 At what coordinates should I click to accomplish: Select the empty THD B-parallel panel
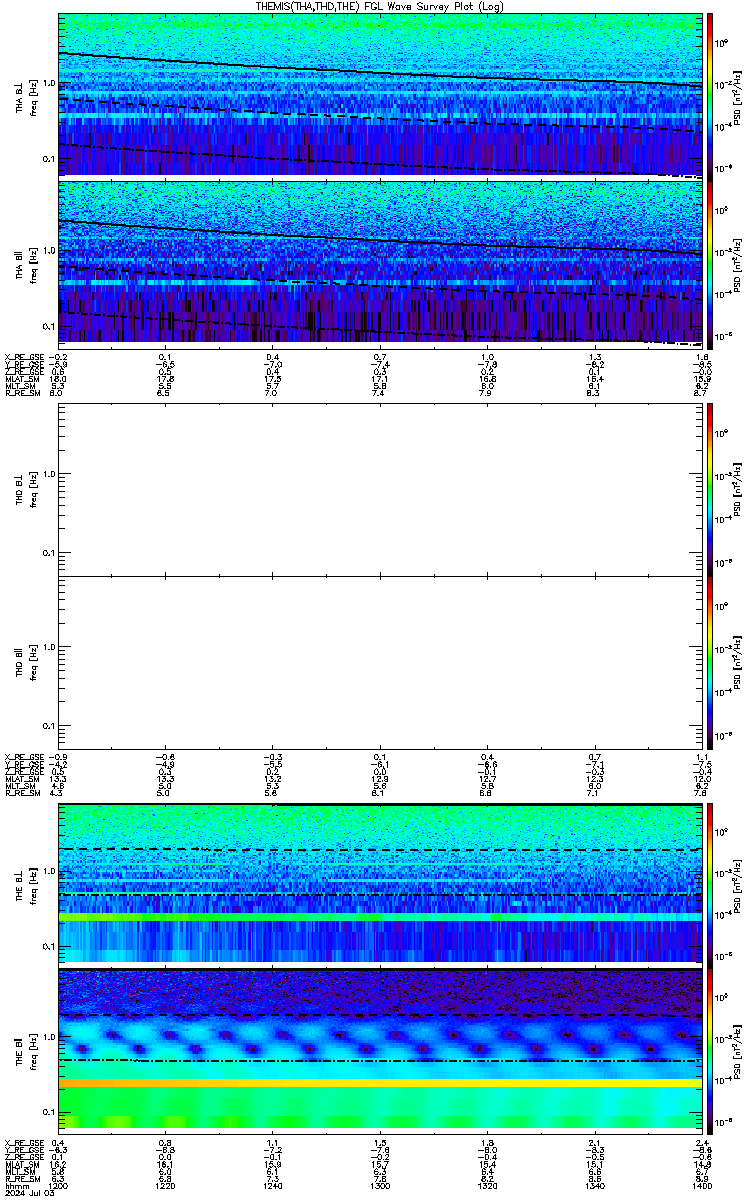click(x=379, y=662)
